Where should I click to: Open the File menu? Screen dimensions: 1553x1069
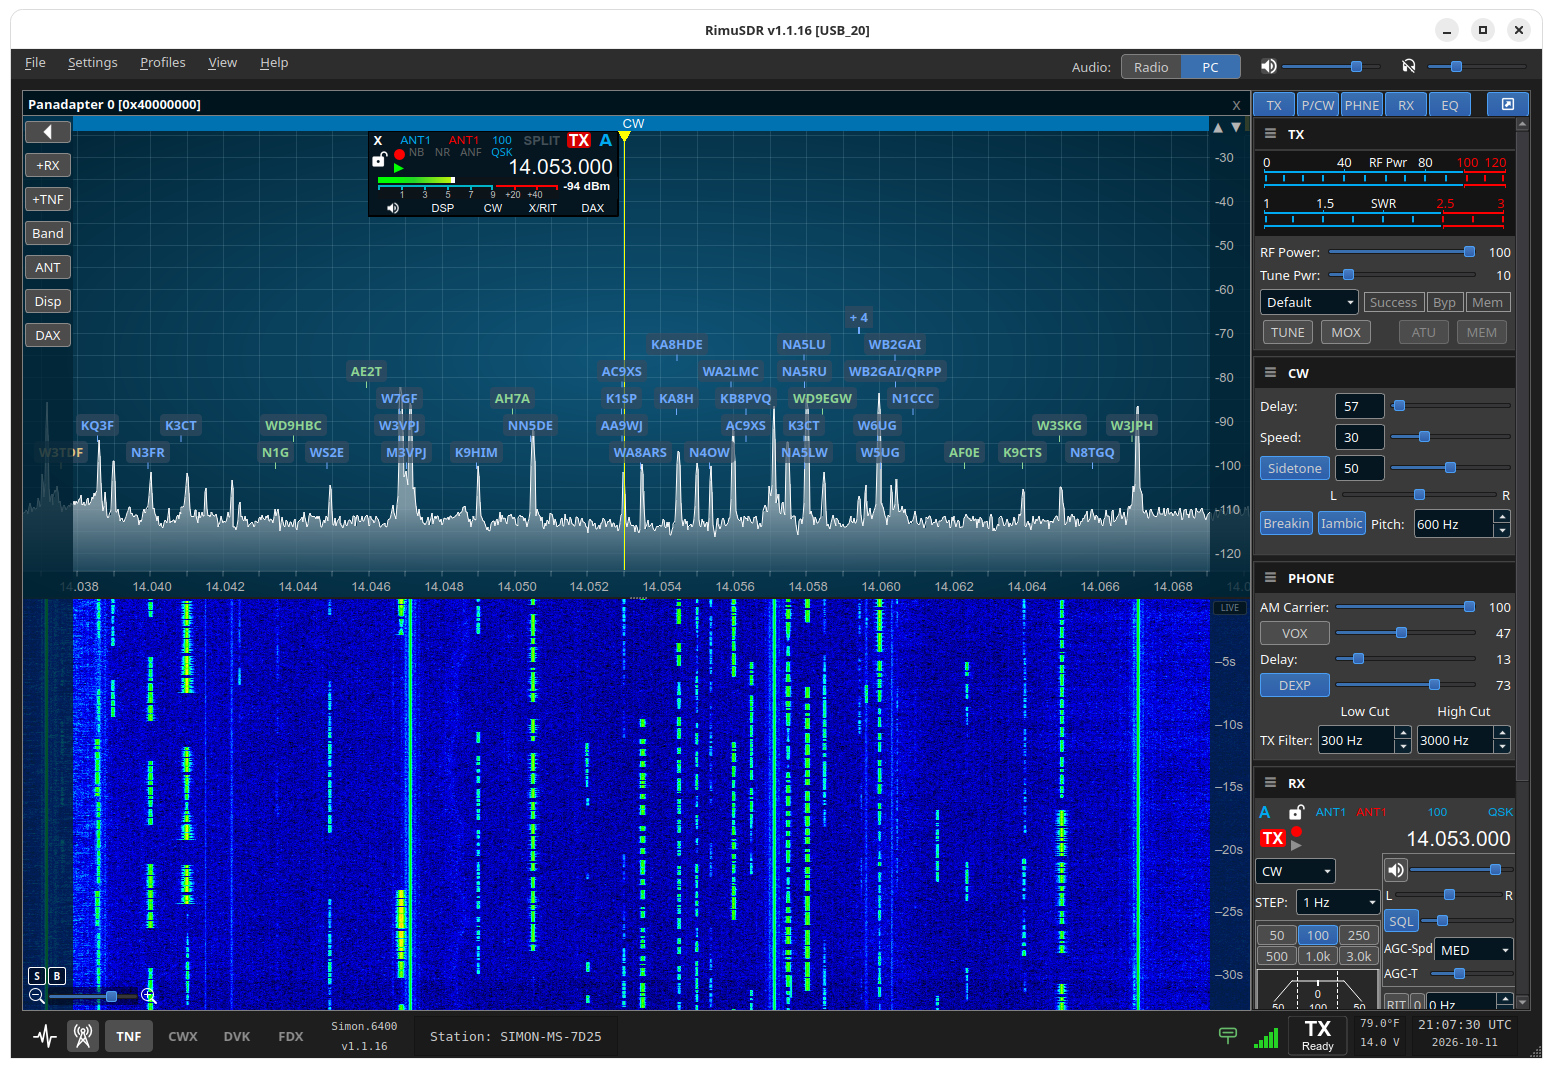(35, 62)
